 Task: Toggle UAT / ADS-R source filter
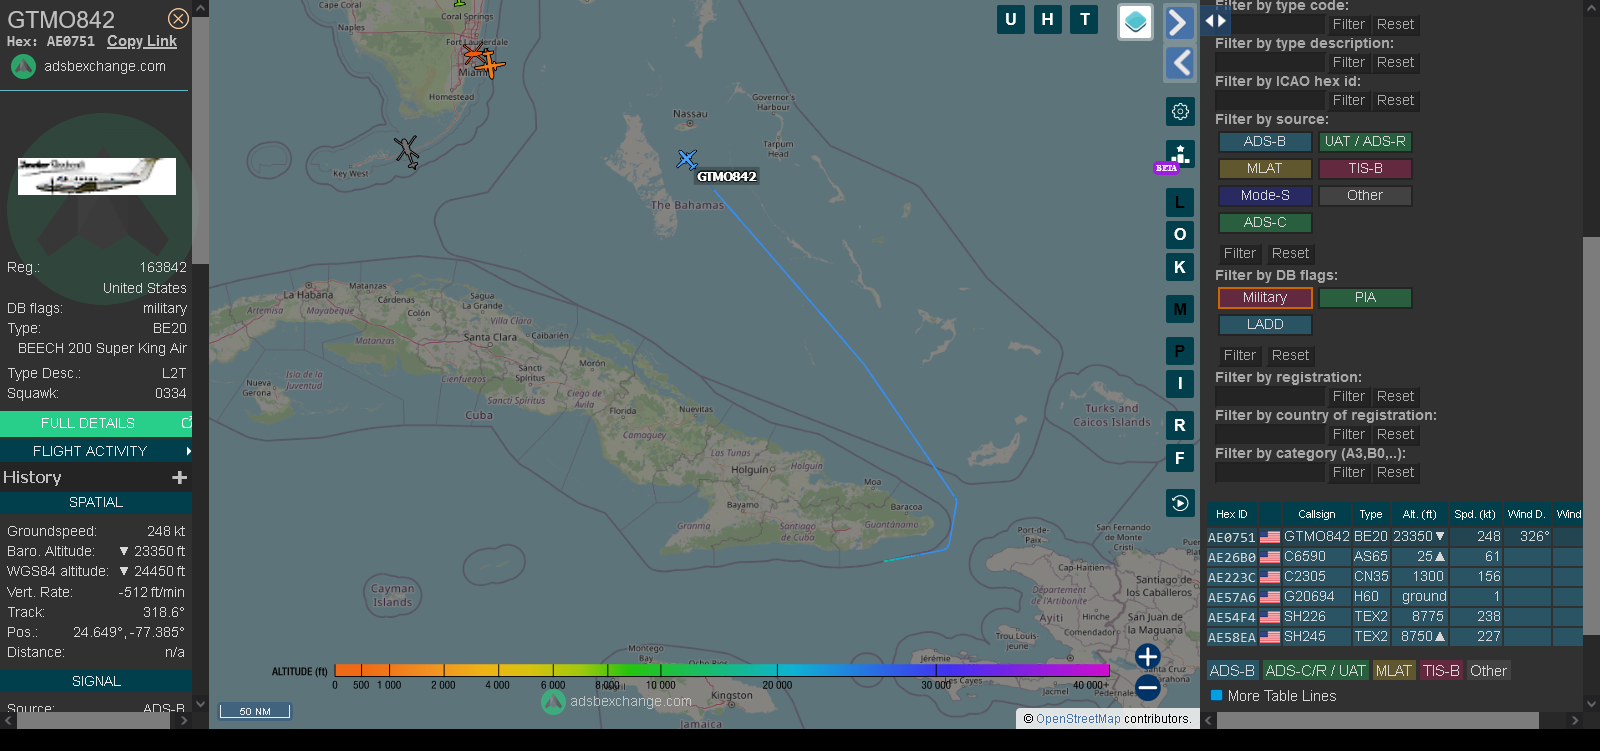[x=1365, y=142]
